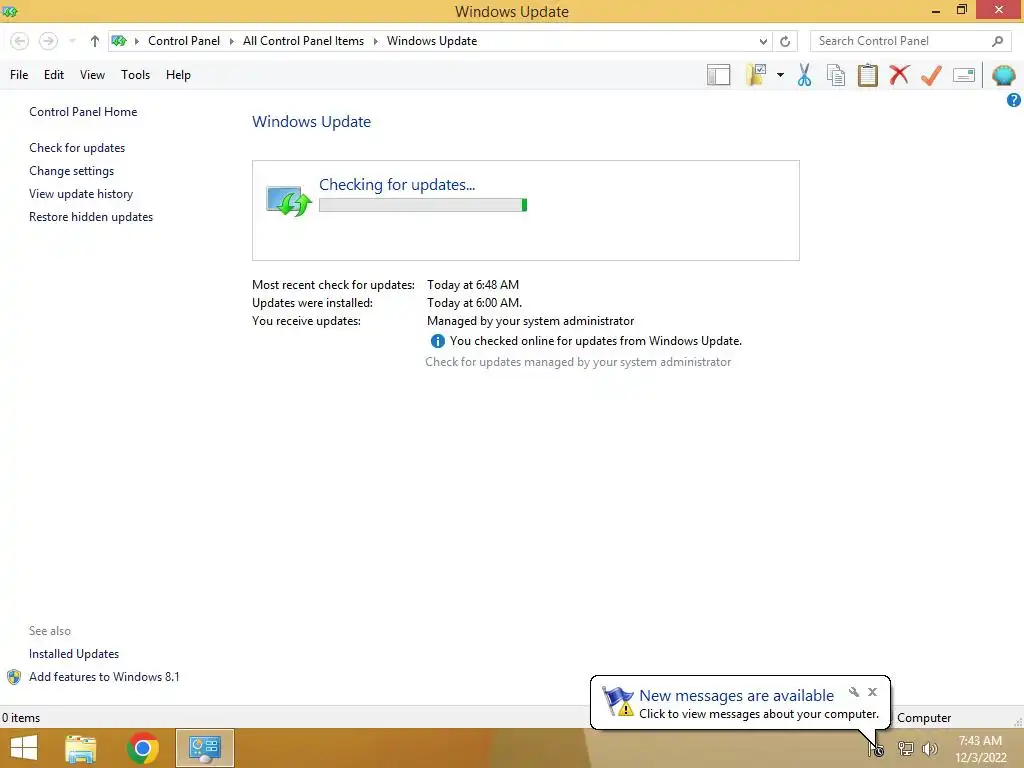Click the Forward navigation arrow

click(48, 41)
